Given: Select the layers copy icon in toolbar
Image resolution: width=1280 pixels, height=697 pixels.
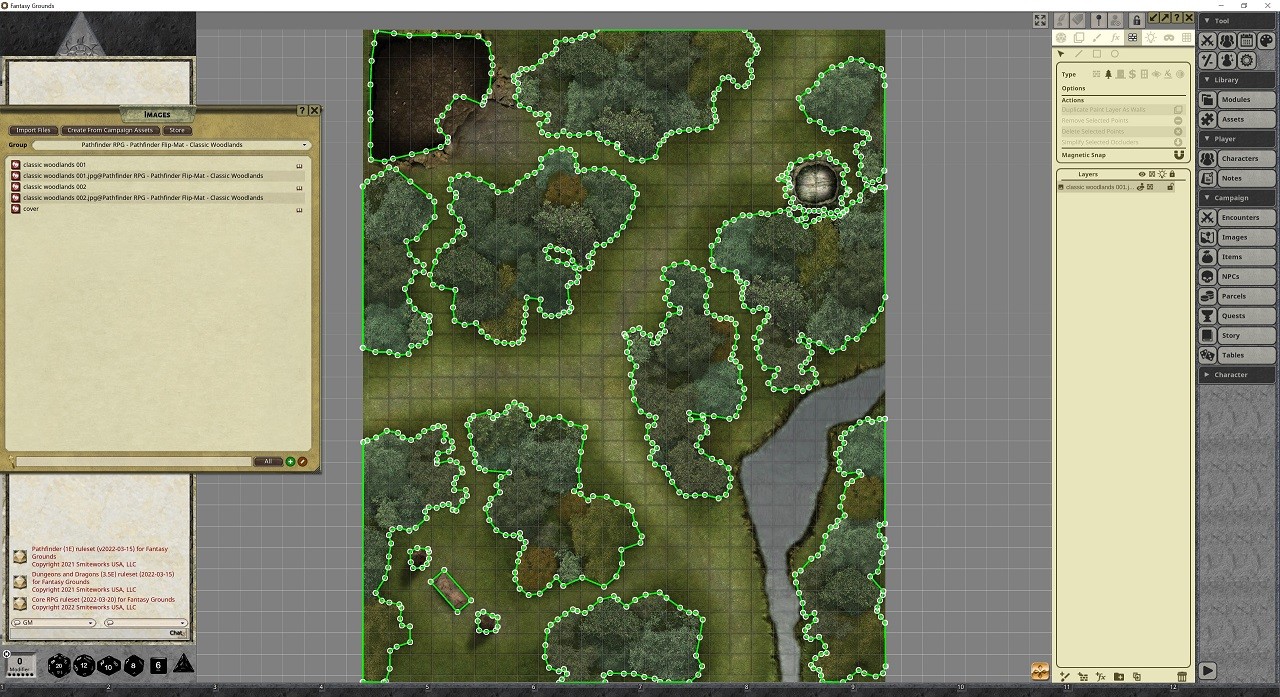Looking at the screenshot, I should tap(1079, 37).
